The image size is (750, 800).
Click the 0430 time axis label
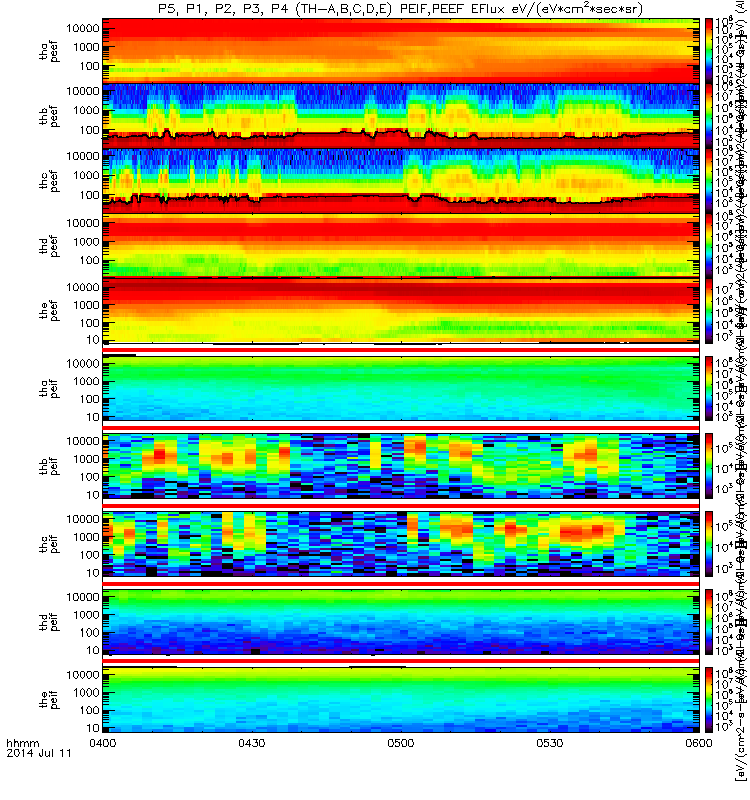point(252,743)
